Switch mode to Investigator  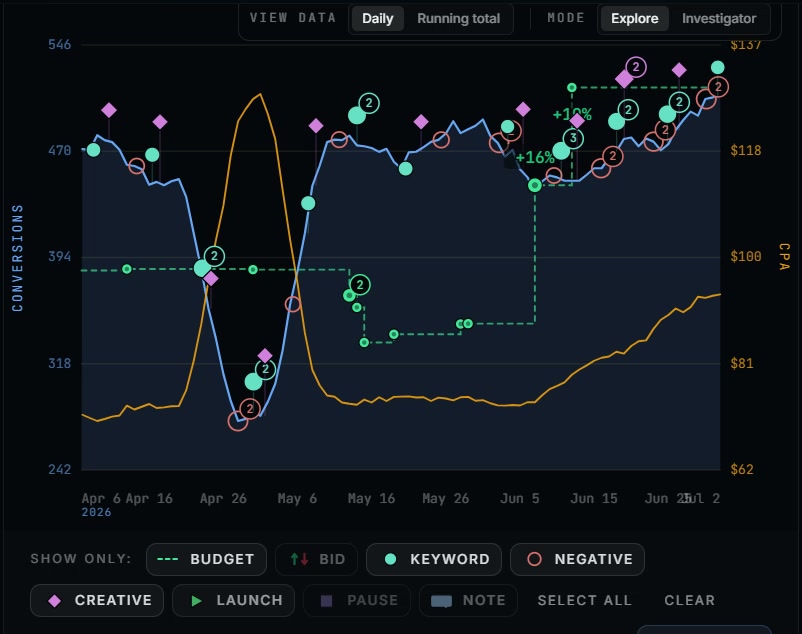(719, 19)
